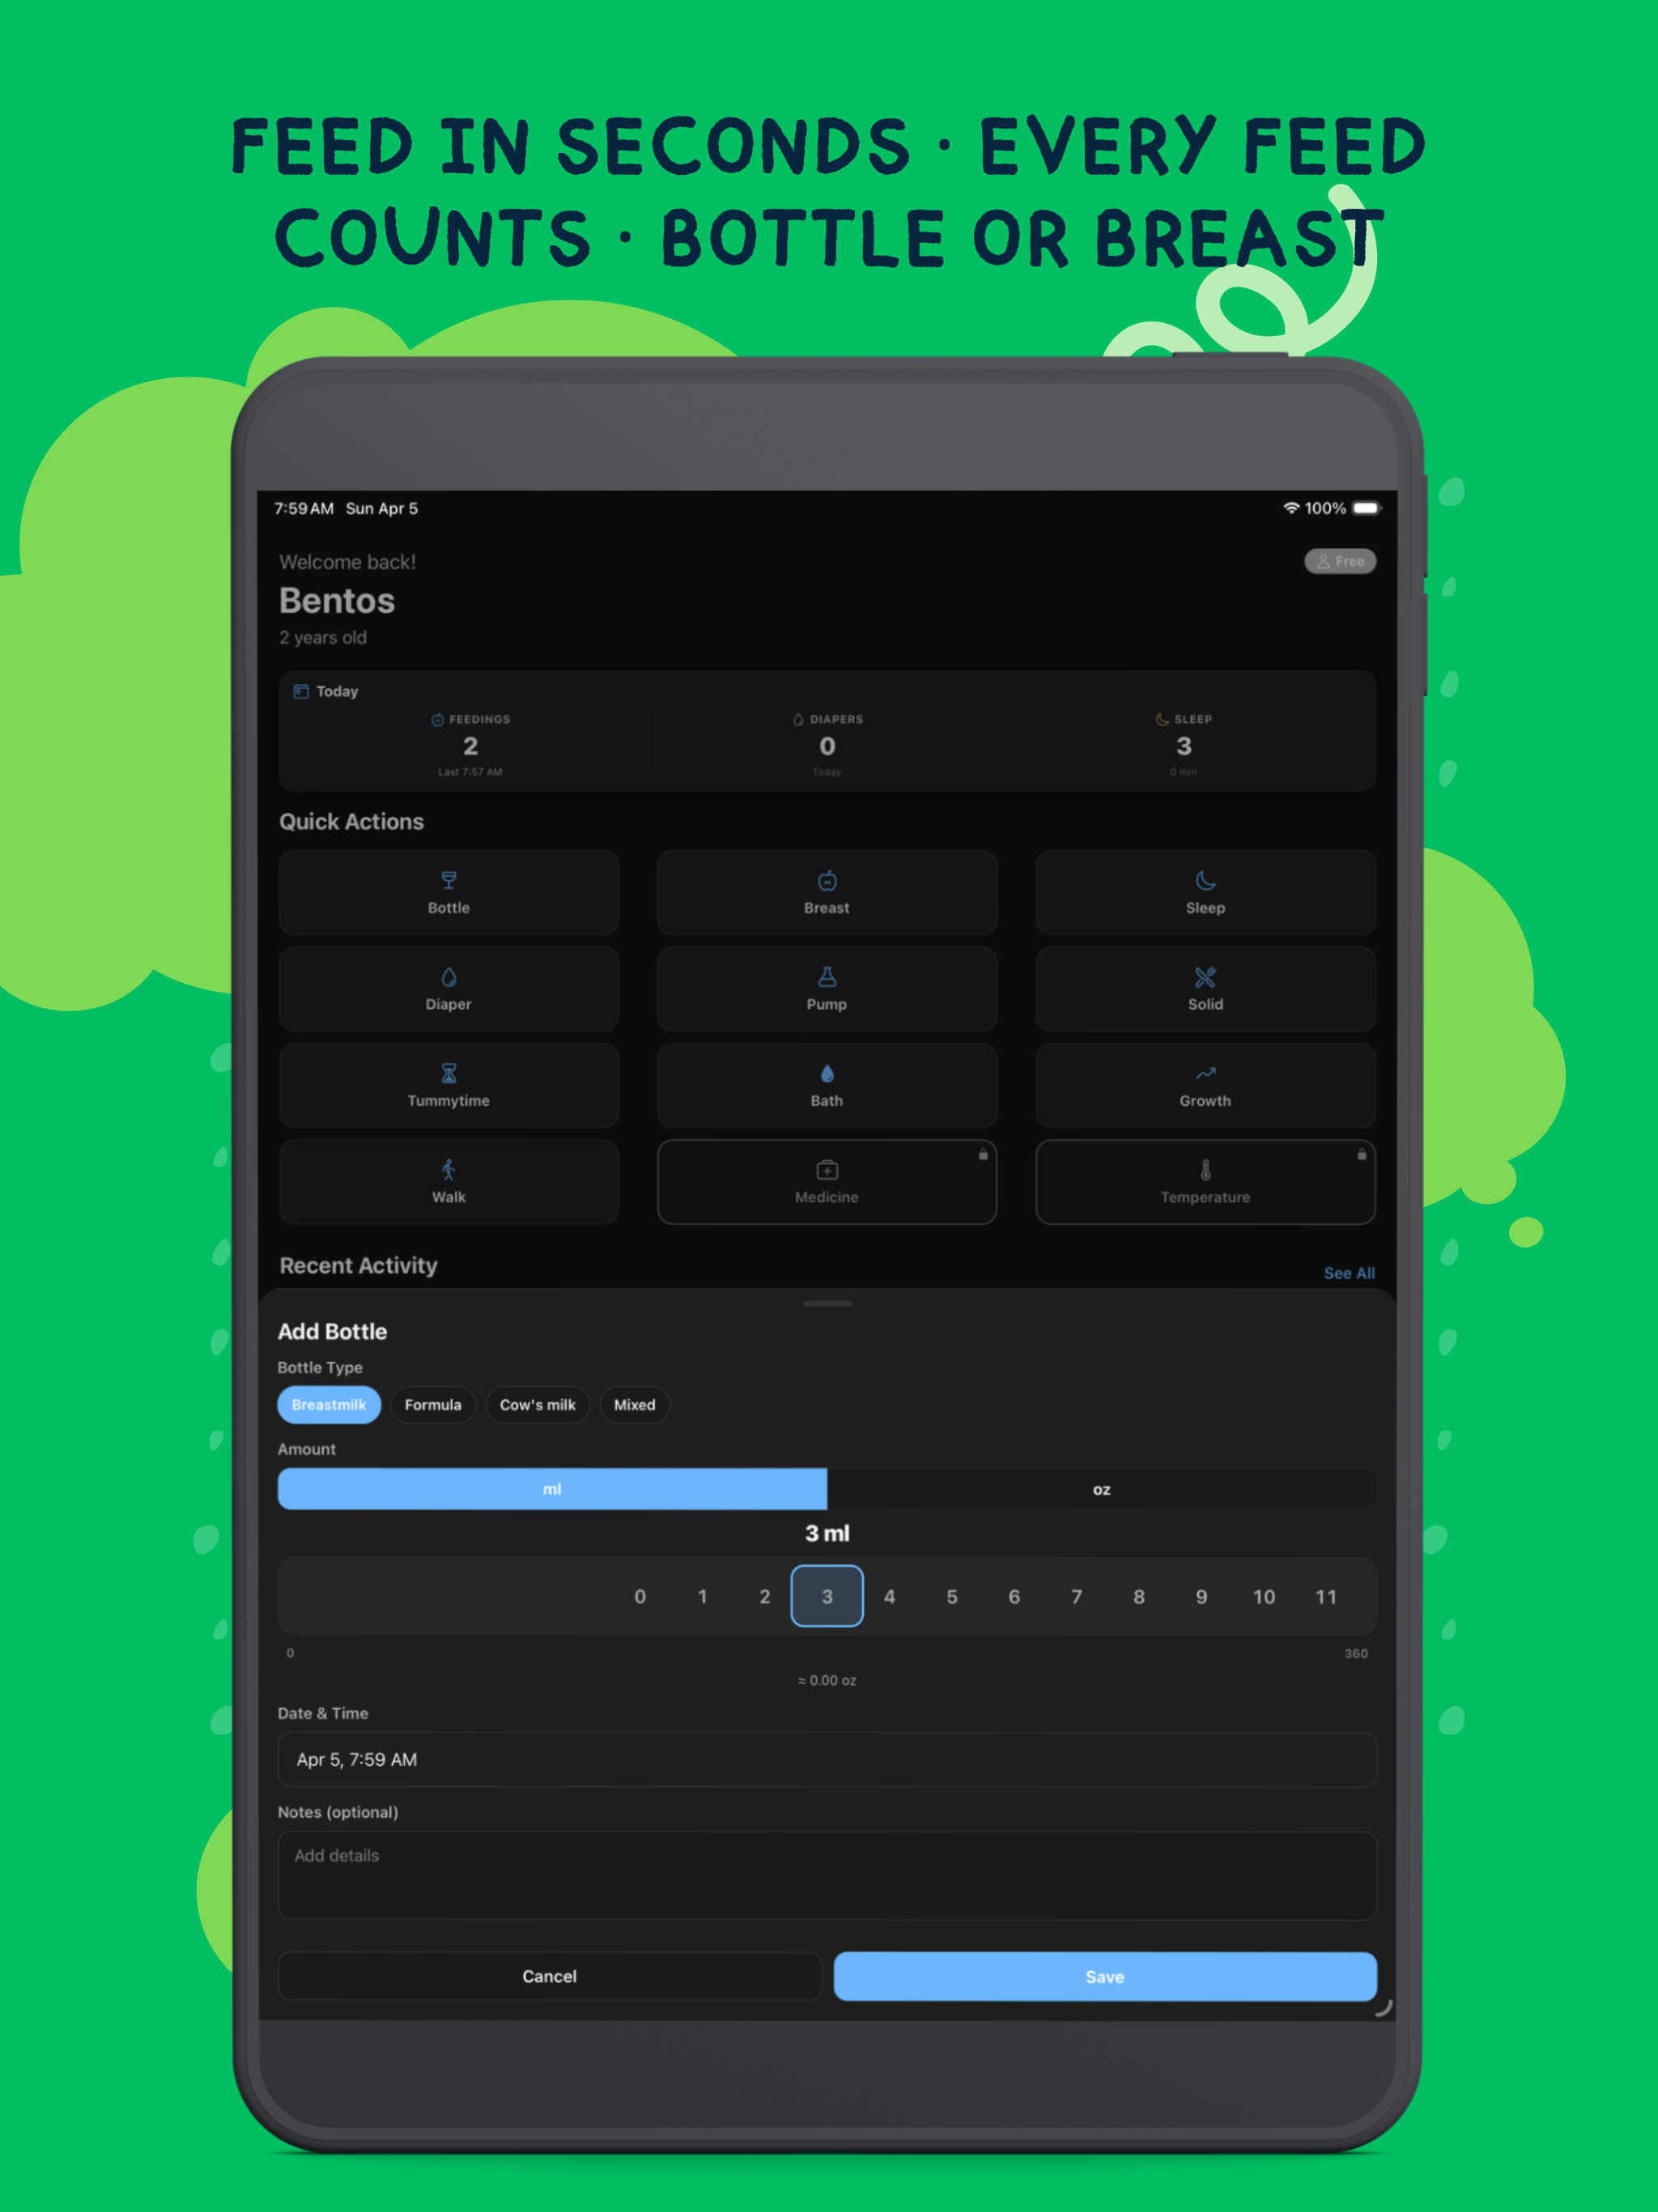The image size is (1658, 2212).
Task: Open the Diapers summary stat
Action: tap(827, 745)
